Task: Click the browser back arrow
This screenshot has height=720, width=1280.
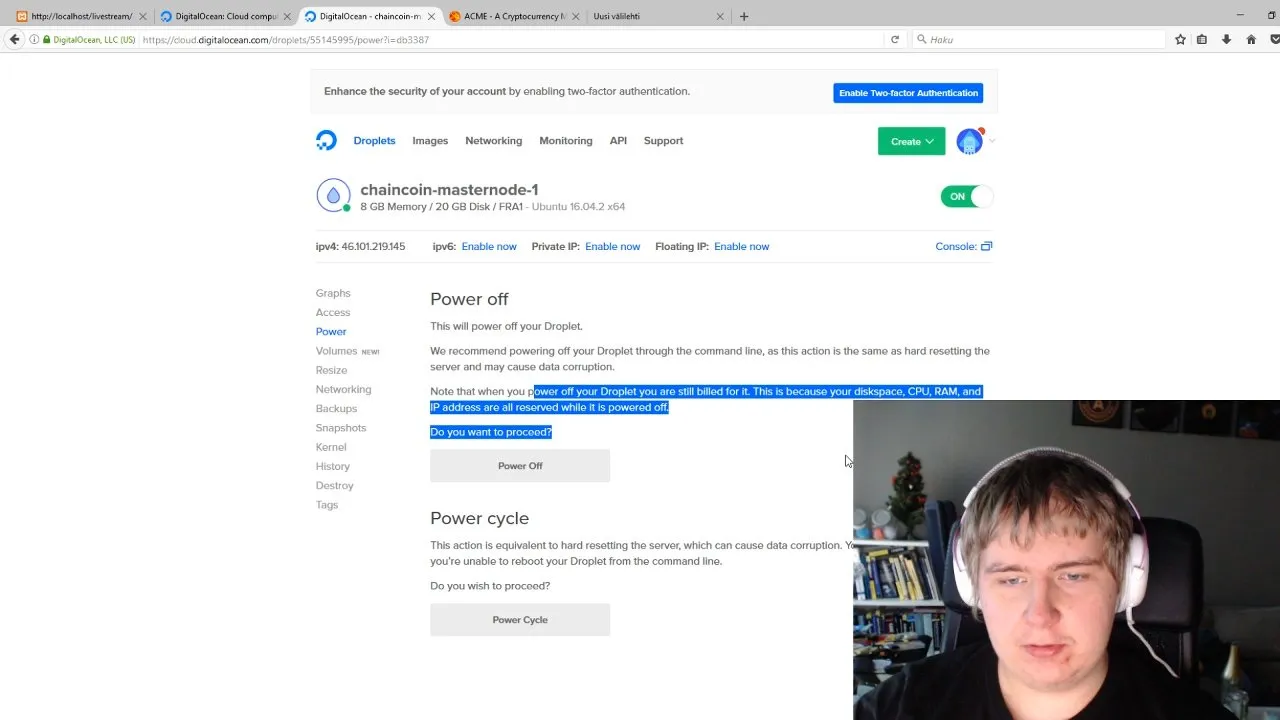Action: pyautogui.click(x=14, y=39)
